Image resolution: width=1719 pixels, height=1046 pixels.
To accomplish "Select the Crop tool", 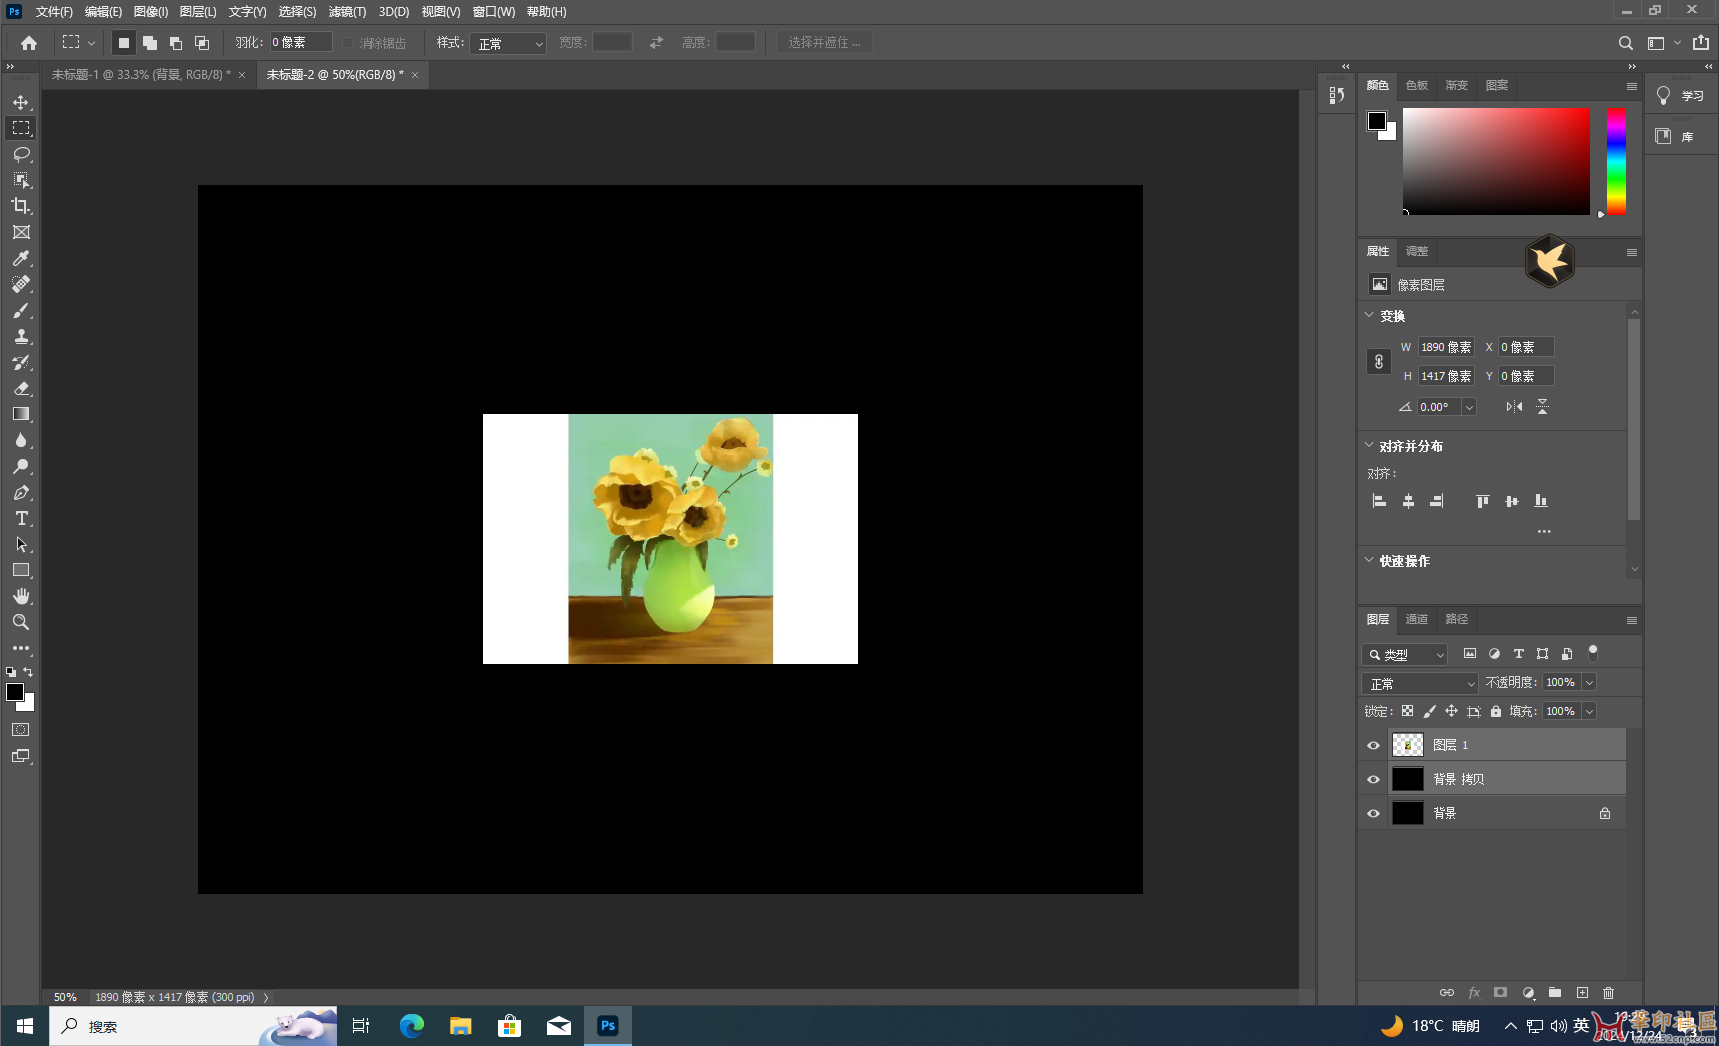I will click(21, 206).
